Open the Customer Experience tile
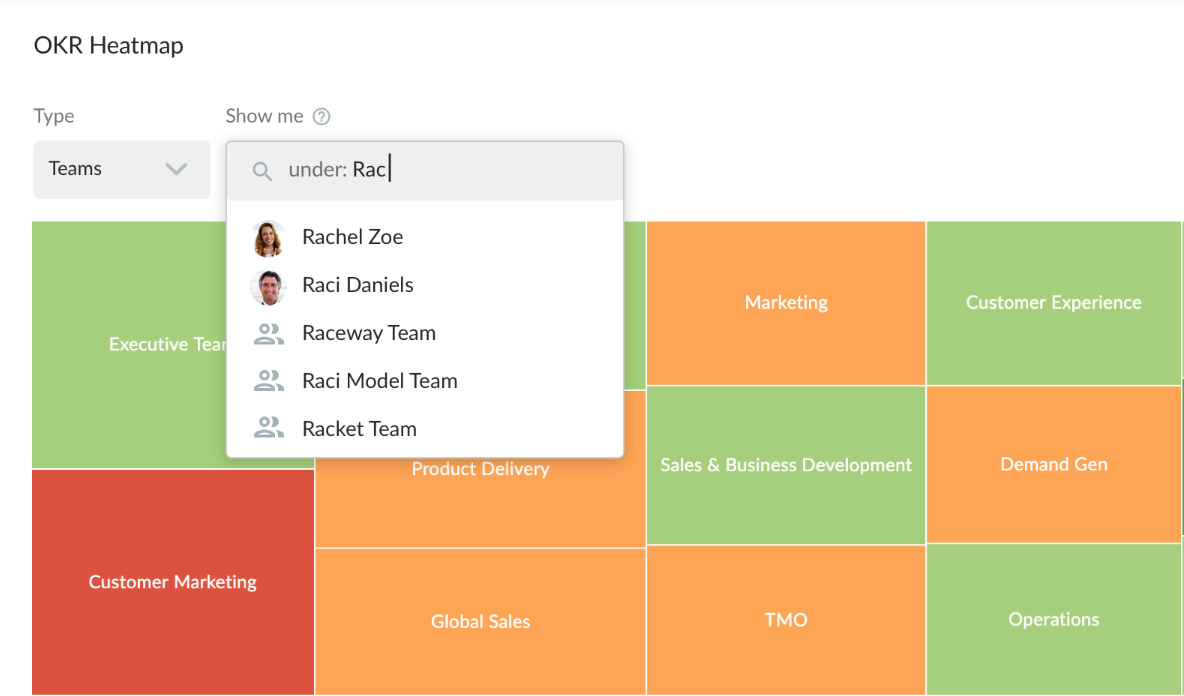Viewport: 1184px width, 696px height. [1053, 303]
